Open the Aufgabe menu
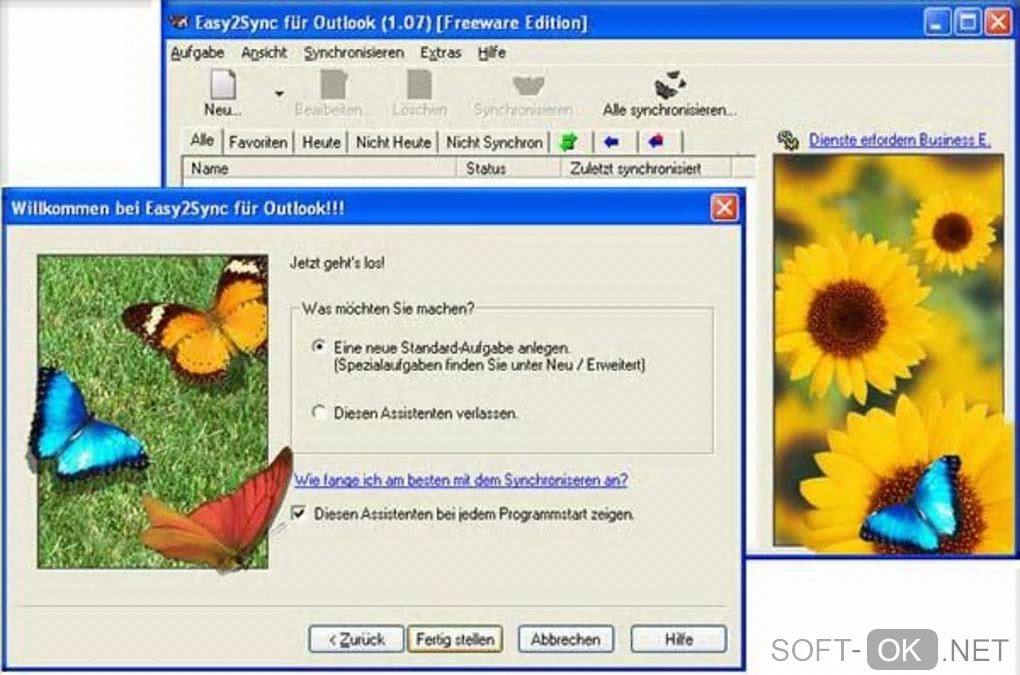Viewport: 1020px width, 675px height. 197,53
